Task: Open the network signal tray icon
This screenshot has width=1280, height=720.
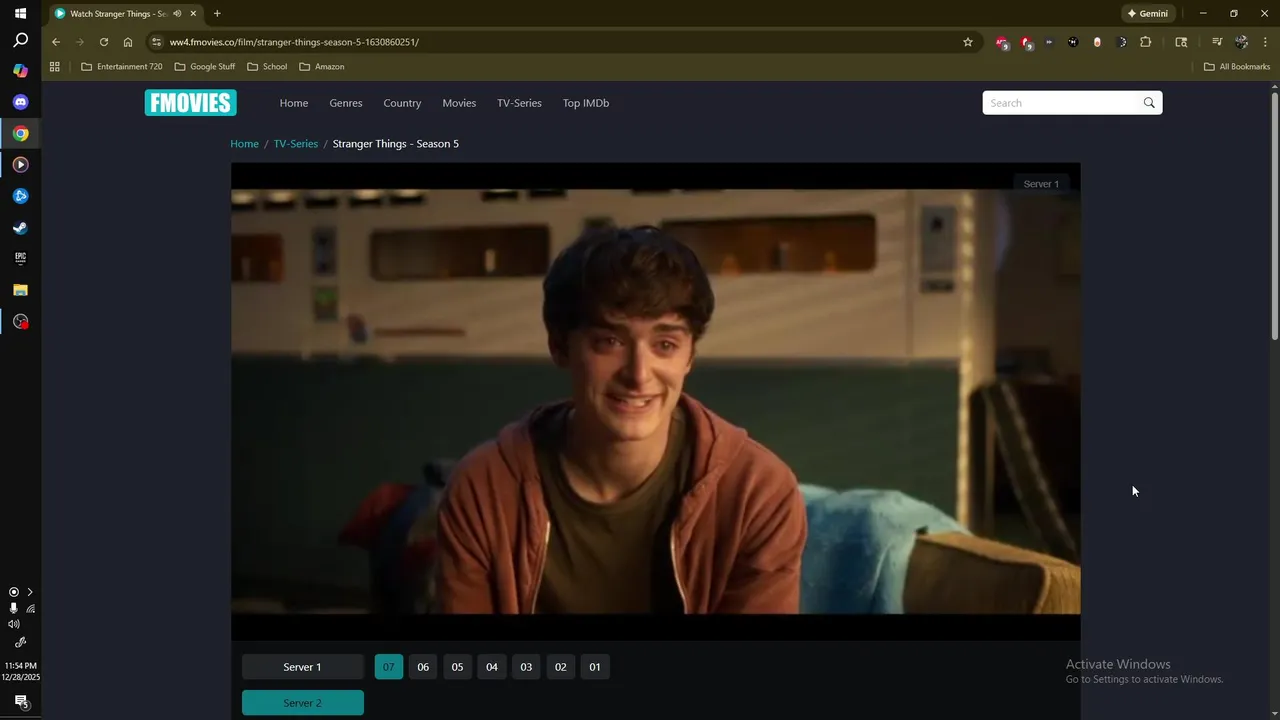Action: (30, 608)
